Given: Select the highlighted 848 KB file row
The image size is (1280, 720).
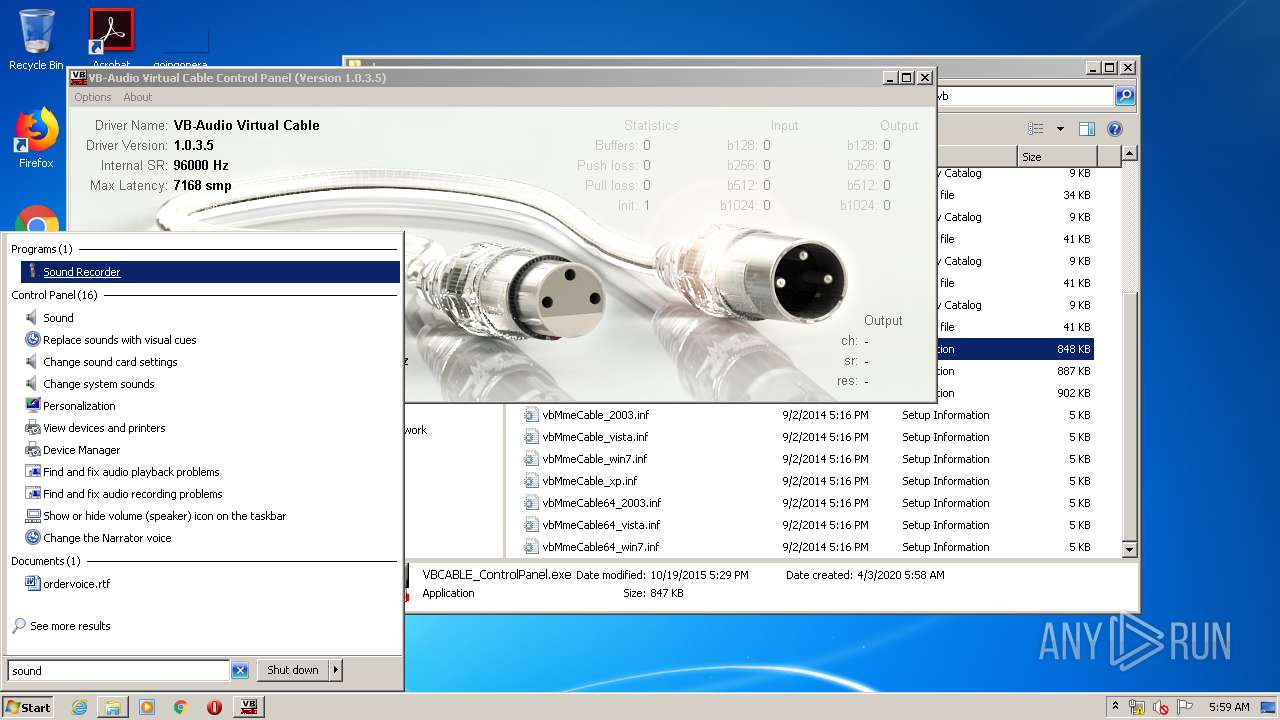Looking at the screenshot, I should pyautogui.click(x=1014, y=349).
